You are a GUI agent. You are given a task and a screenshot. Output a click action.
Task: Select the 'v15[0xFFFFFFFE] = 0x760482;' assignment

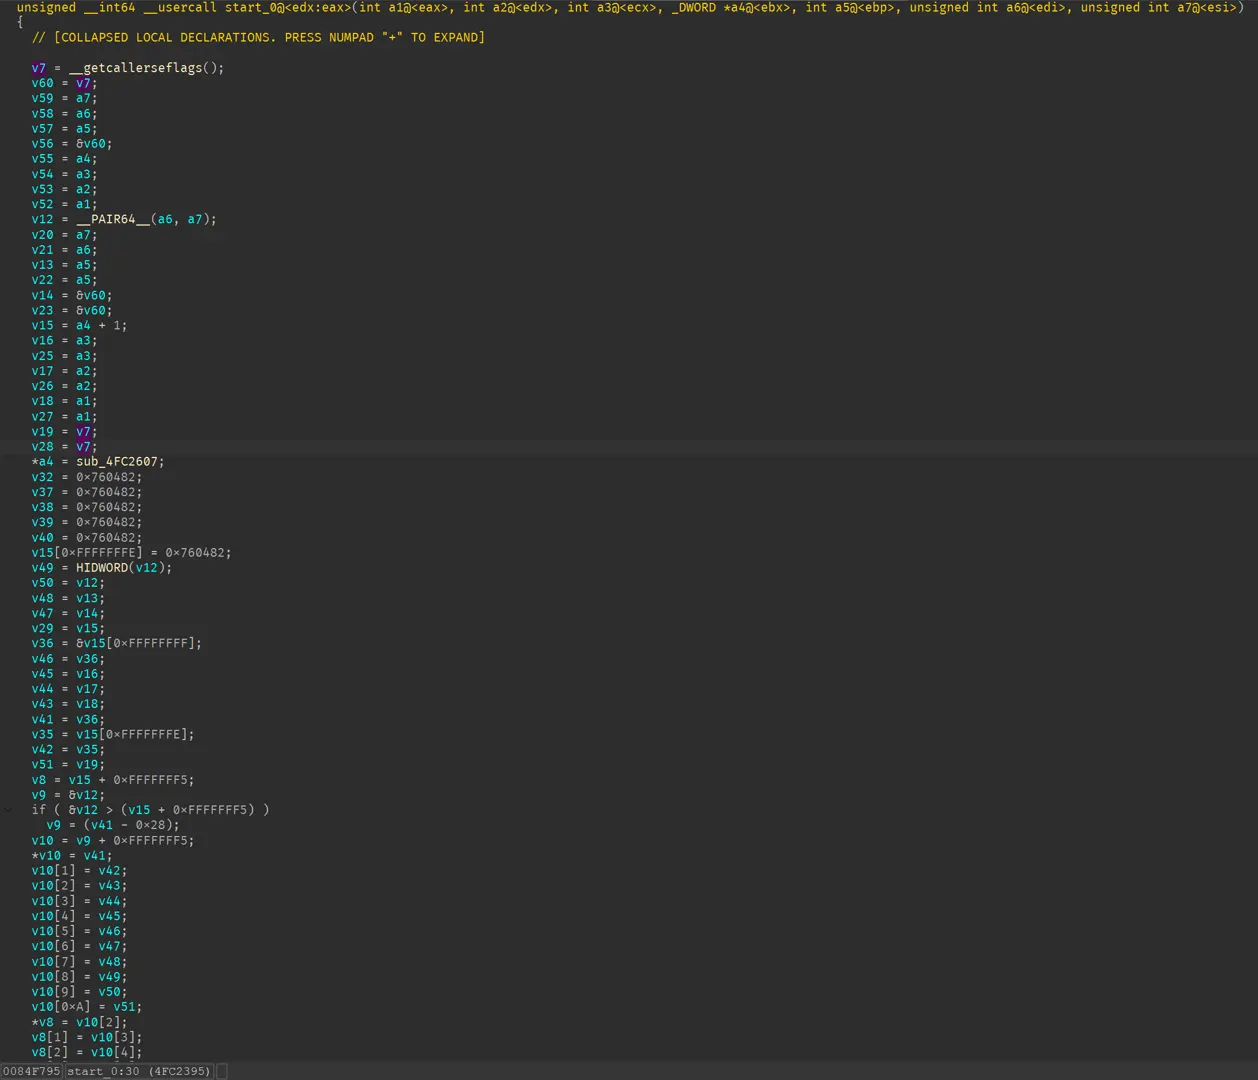[131, 553]
